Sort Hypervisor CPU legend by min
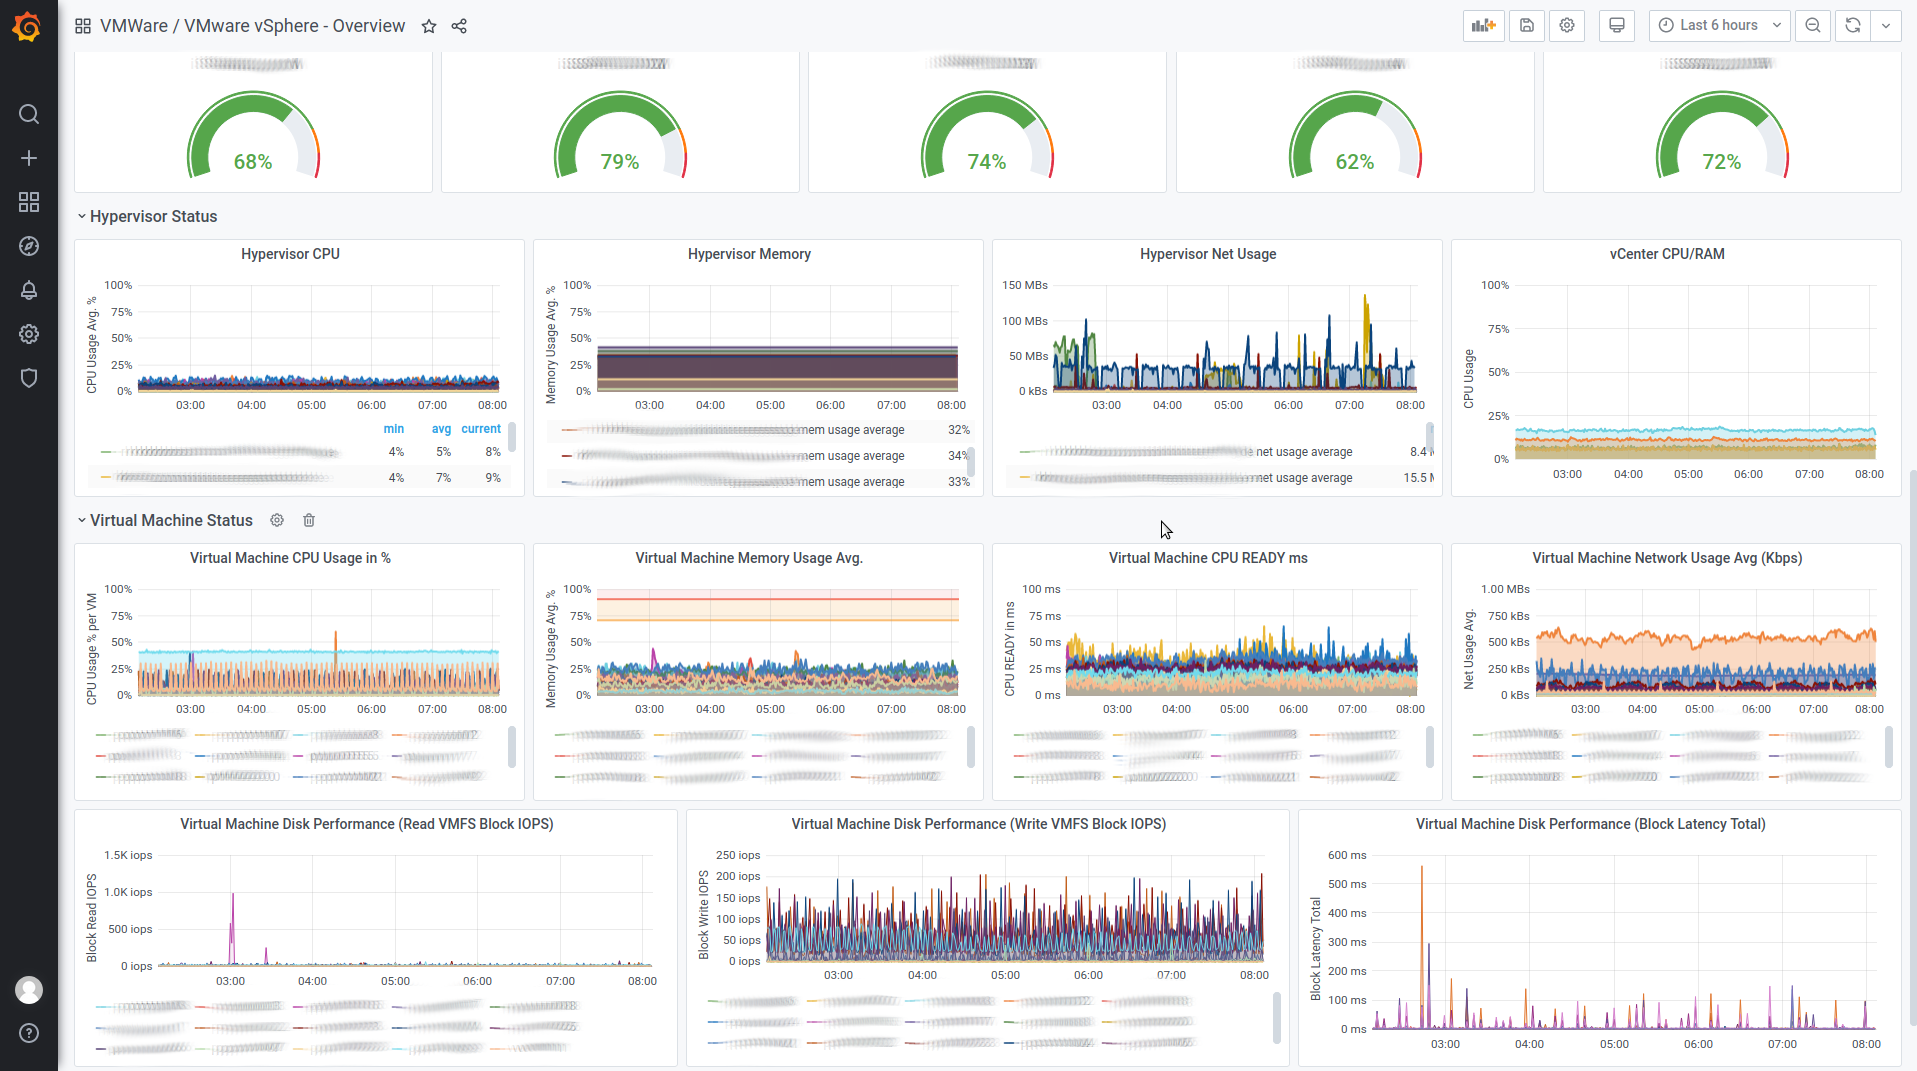Image resolution: width=1917 pixels, height=1071 pixels. click(394, 429)
